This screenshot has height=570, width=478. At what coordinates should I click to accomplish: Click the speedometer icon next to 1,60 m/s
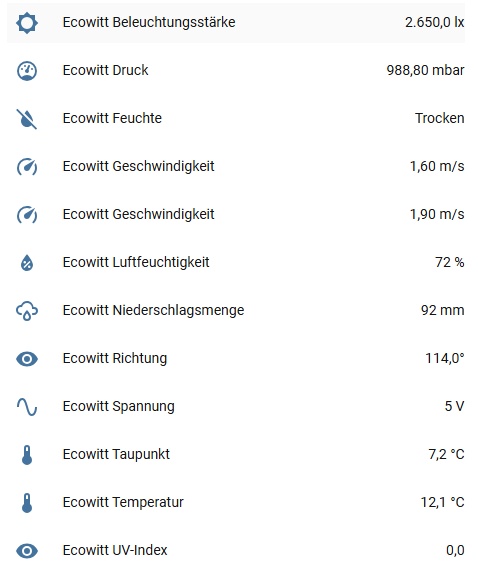(x=27, y=167)
